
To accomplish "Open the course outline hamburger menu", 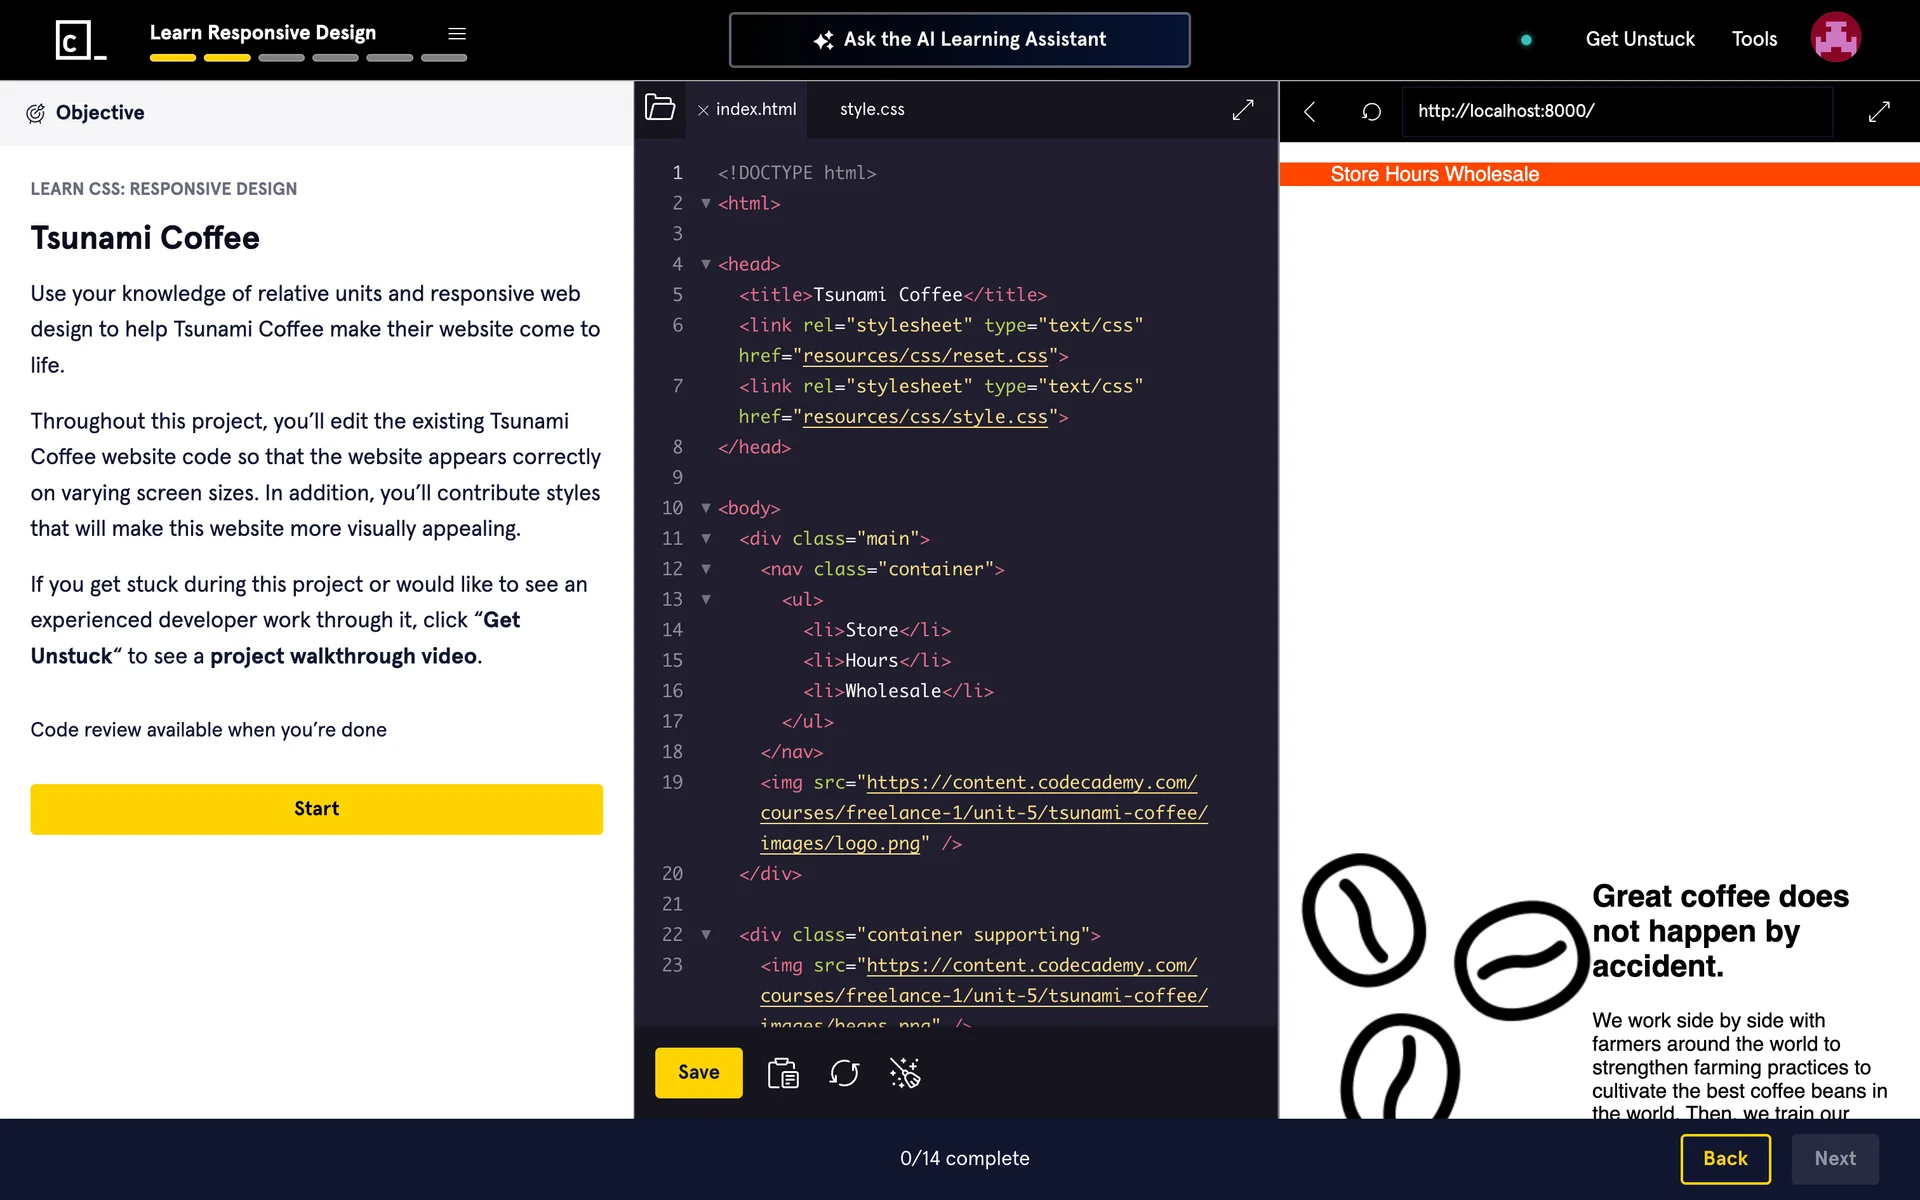I will (x=457, y=34).
